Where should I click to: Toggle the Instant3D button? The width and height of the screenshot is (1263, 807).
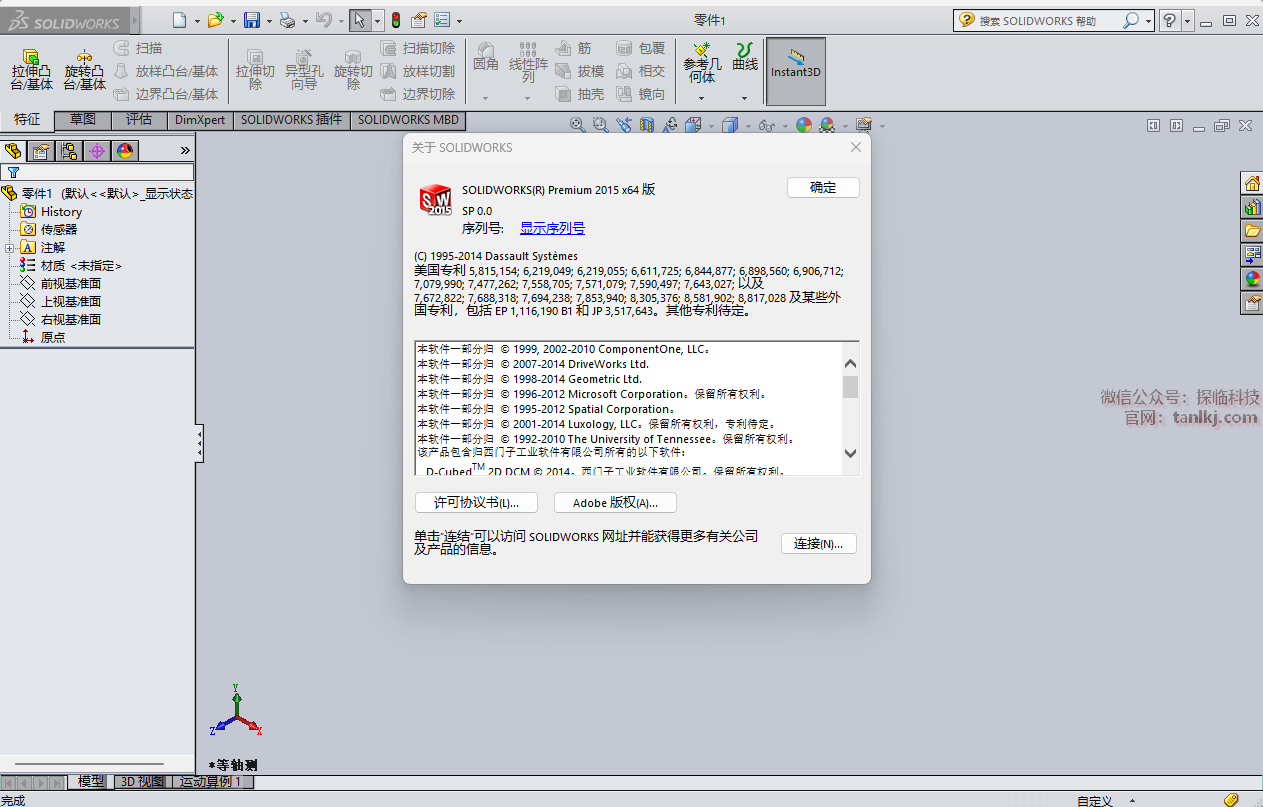(x=795, y=71)
